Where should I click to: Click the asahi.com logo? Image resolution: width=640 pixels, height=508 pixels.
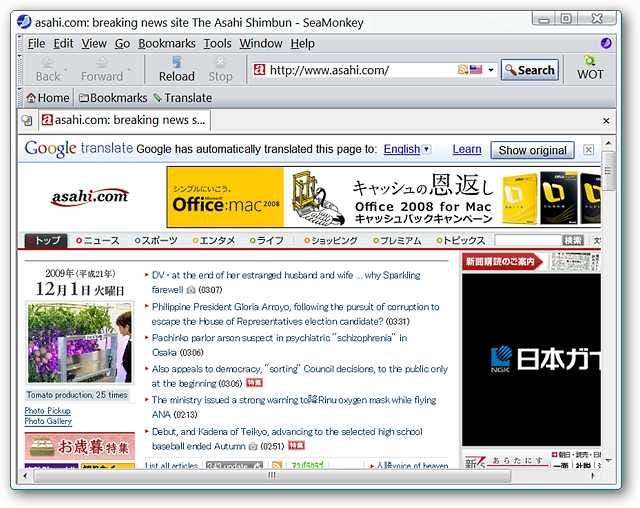[x=90, y=197]
